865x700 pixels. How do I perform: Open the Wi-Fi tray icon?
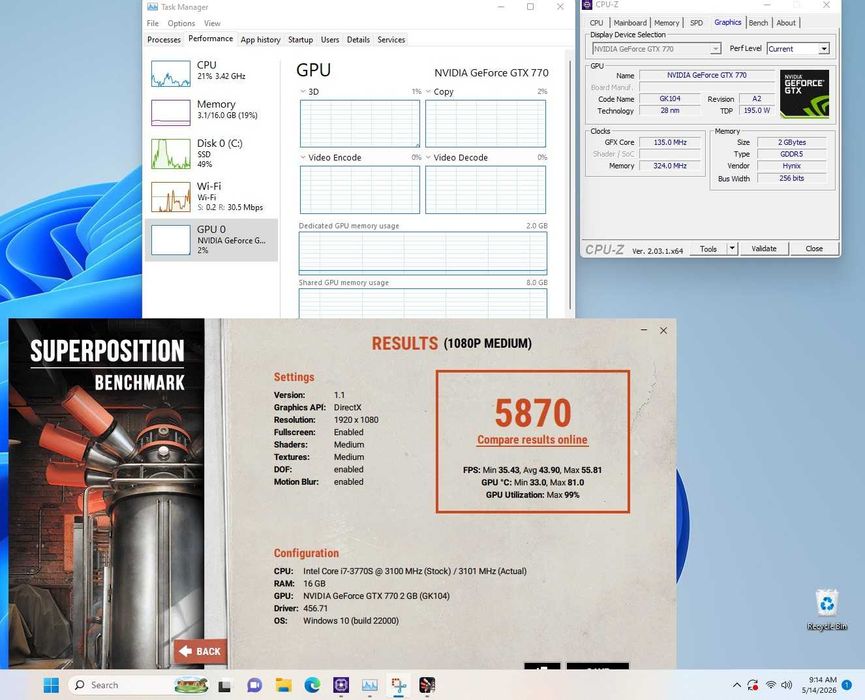coord(771,686)
